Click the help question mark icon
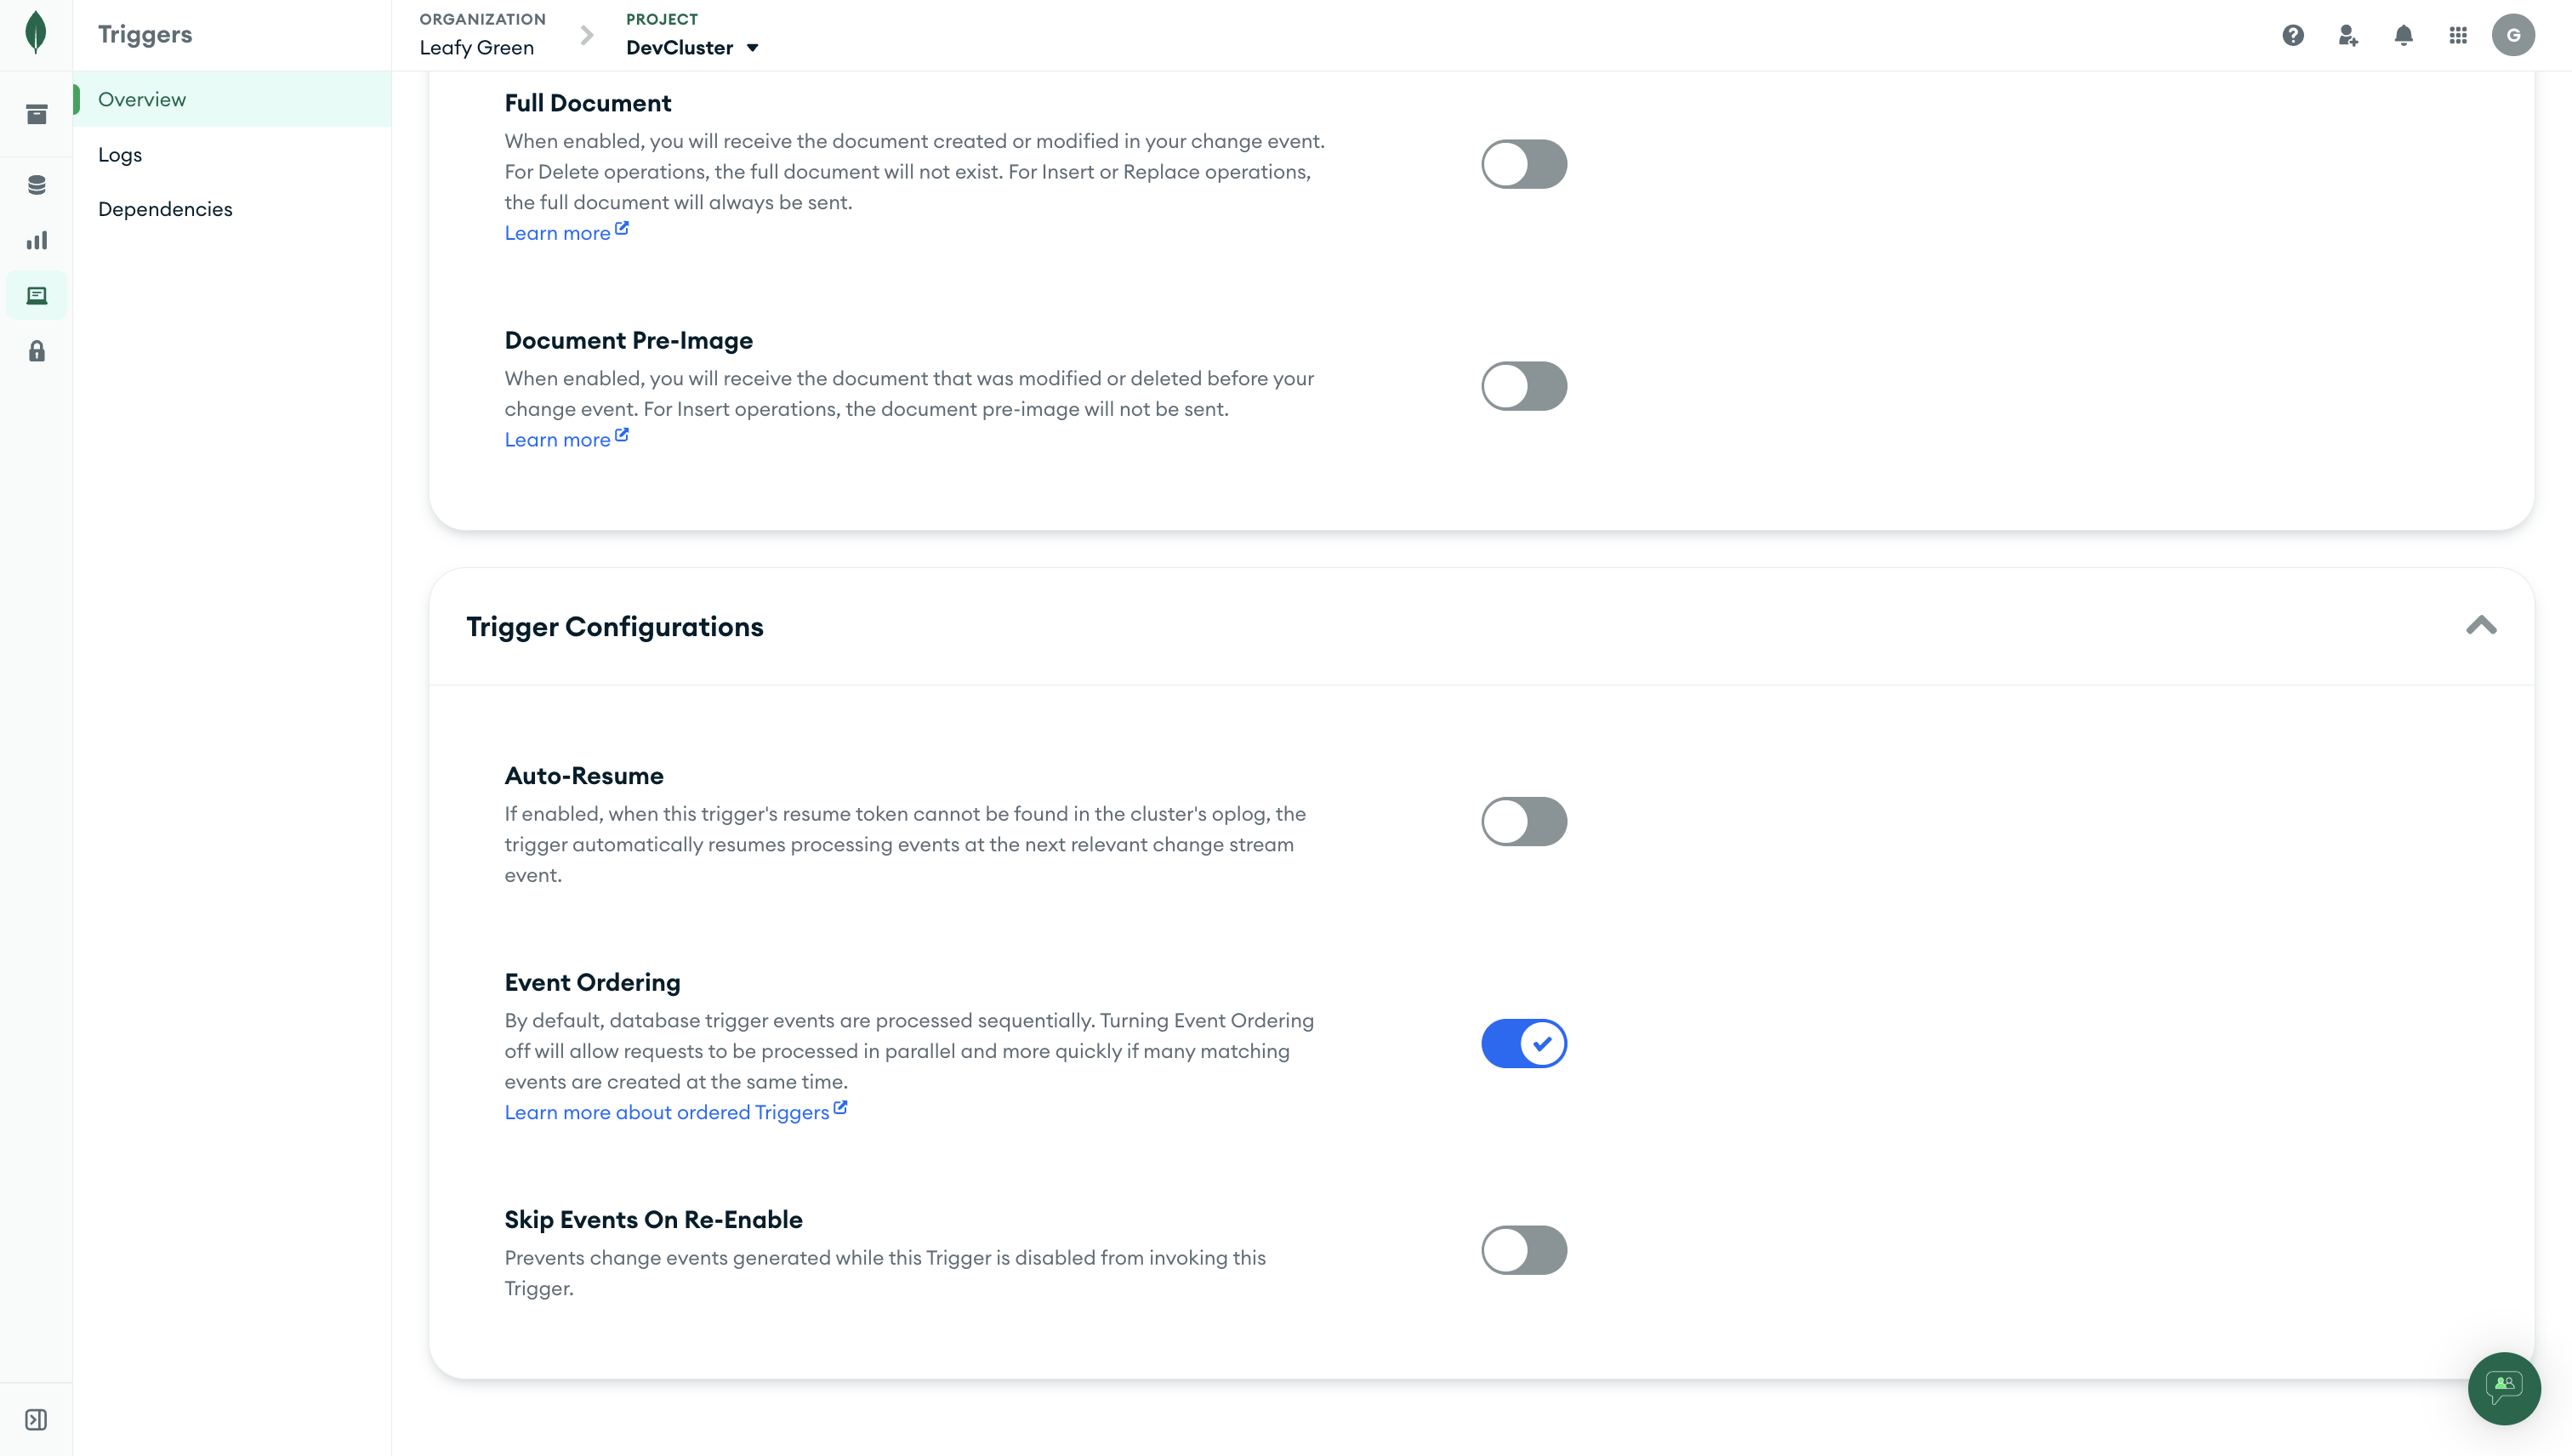This screenshot has width=2572, height=1456. (2293, 36)
